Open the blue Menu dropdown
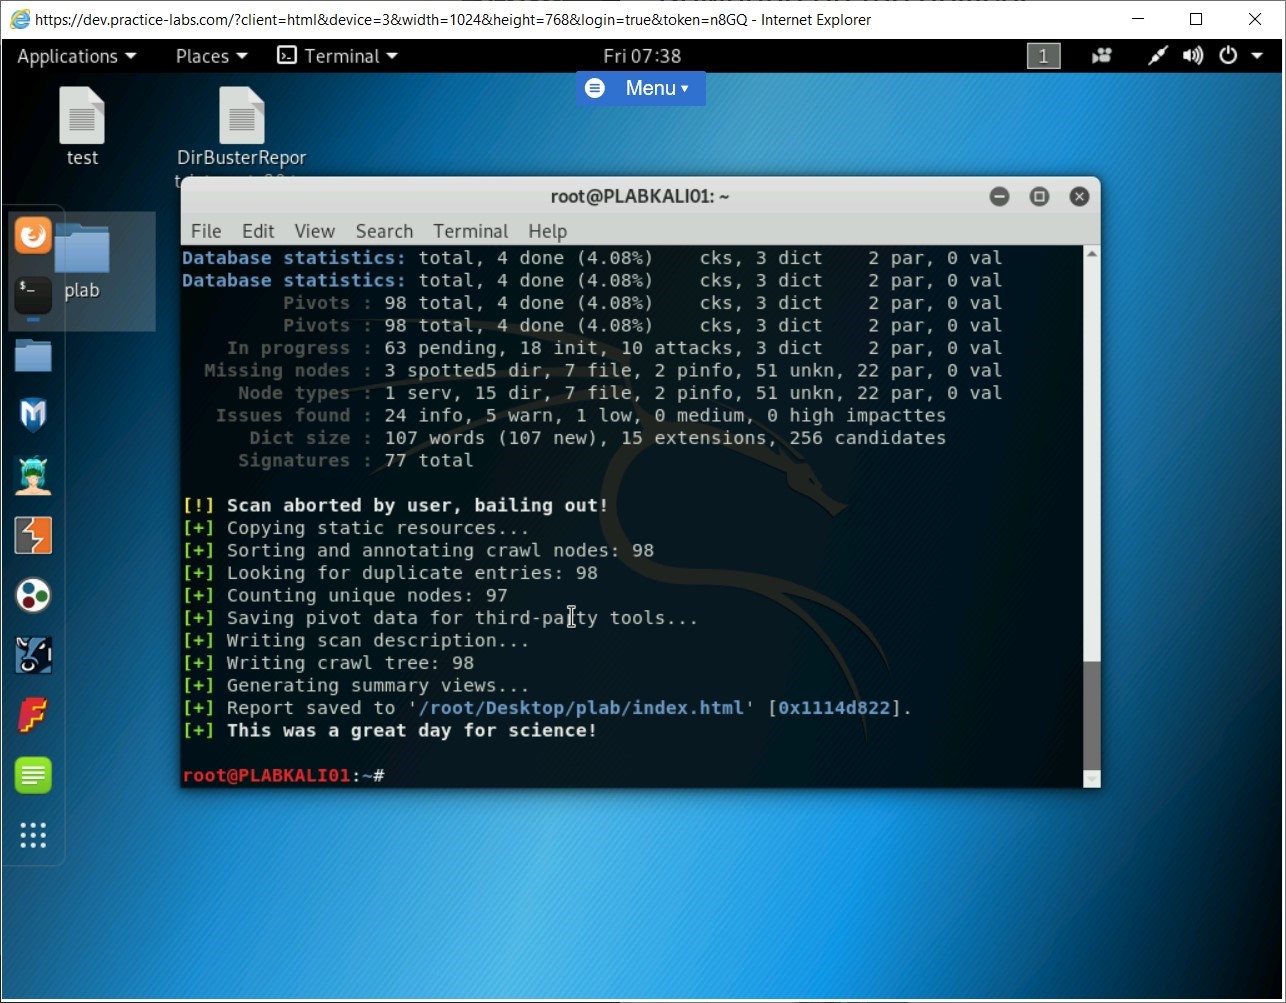Screen dimensions: 1286x1003 [x=640, y=88]
